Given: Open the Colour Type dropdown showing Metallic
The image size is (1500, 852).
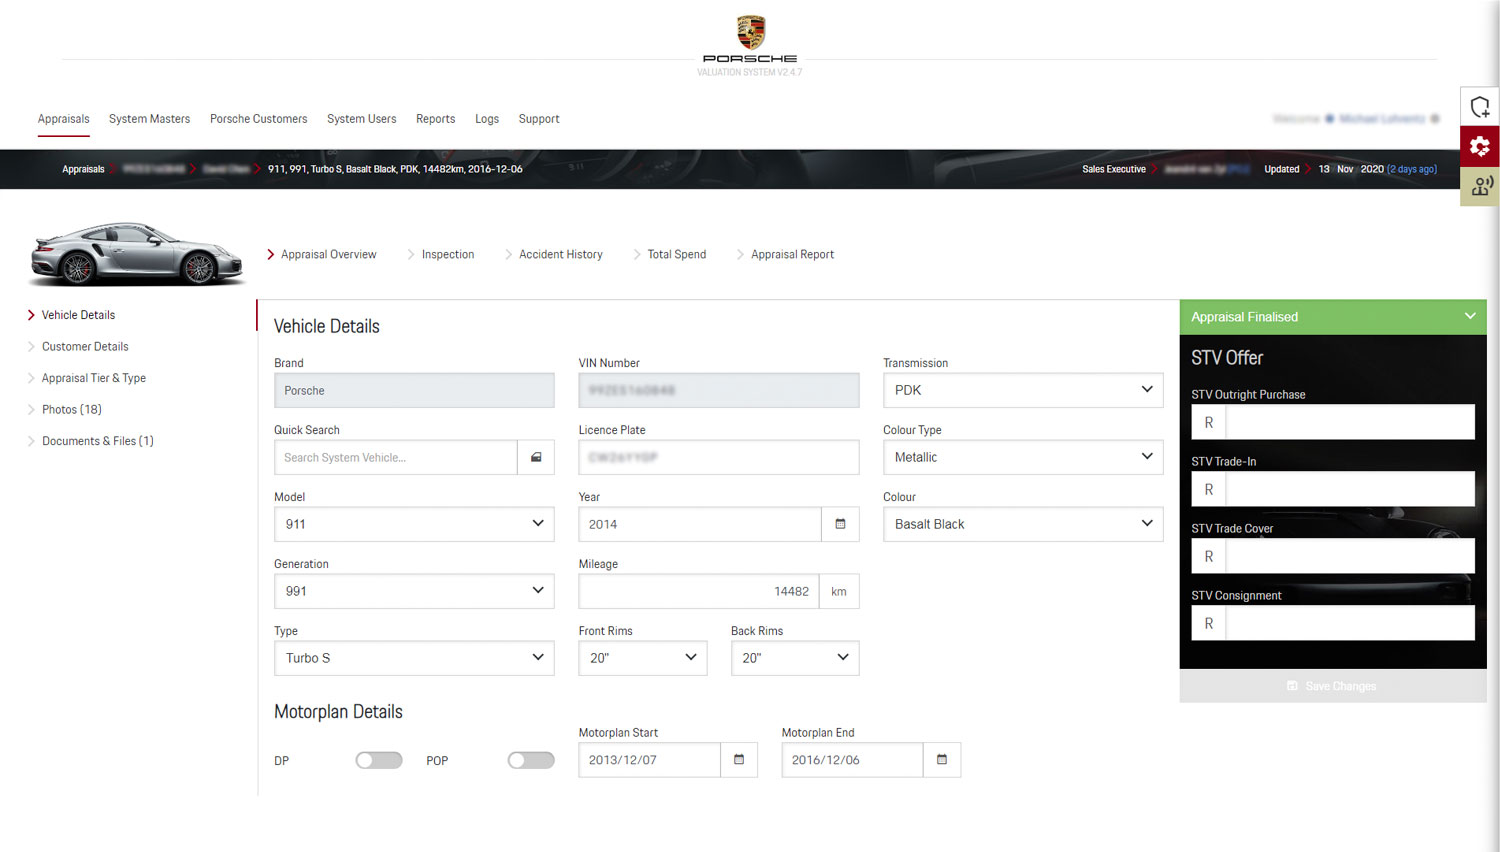Looking at the screenshot, I should click(1023, 457).
